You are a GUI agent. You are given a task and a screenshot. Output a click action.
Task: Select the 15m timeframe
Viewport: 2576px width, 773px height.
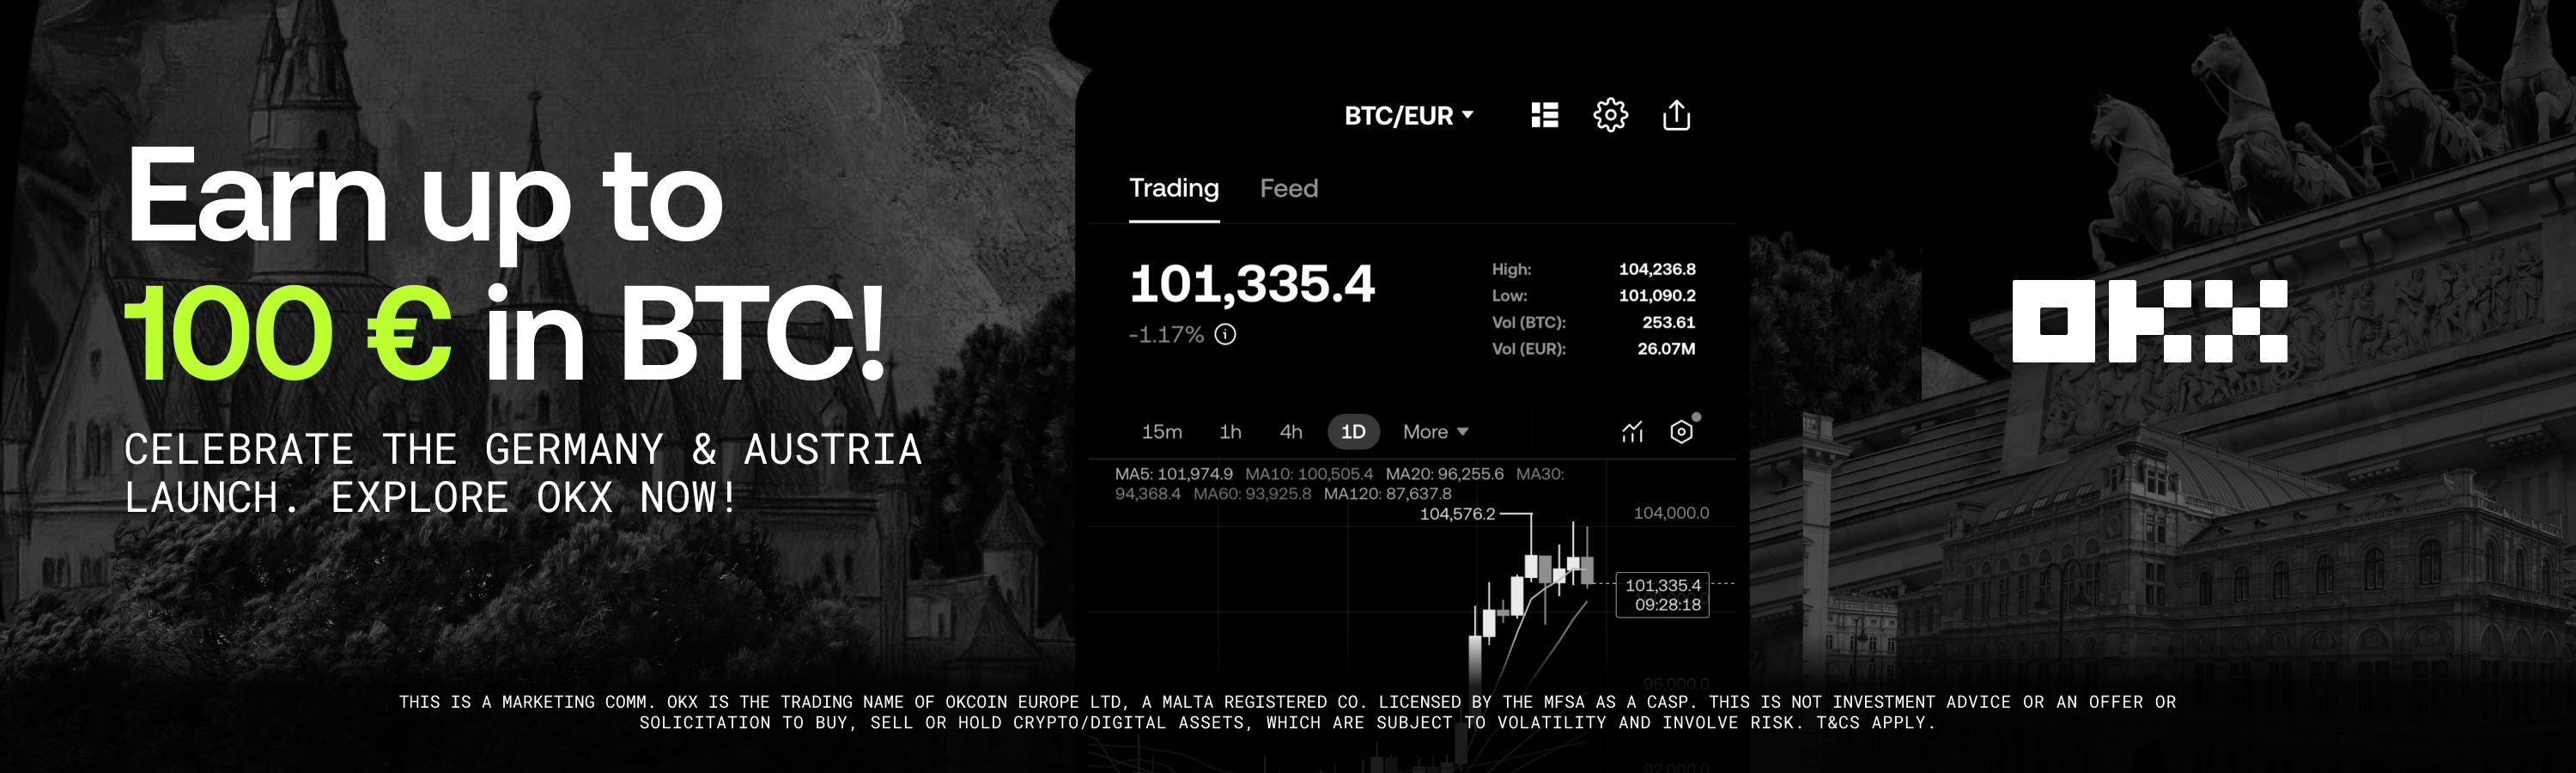pyautogui.click(x=1162, y=432)
